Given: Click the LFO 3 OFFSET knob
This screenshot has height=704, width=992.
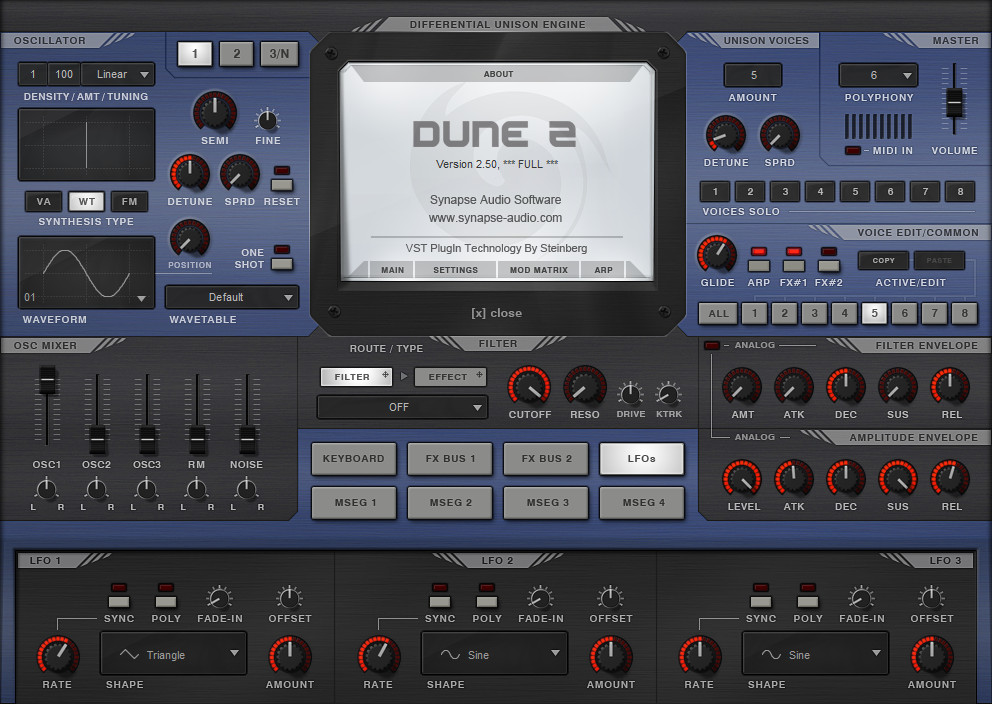Looking at the screenshot, I should click(x=931, y=598).
